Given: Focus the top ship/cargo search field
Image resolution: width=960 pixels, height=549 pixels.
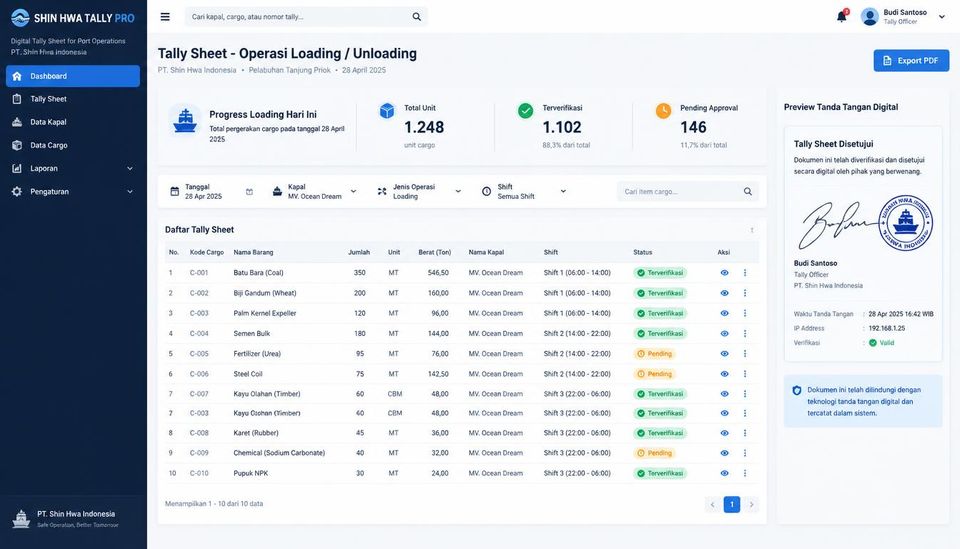Looking at the screenshot, I should [x=306, y=17].
